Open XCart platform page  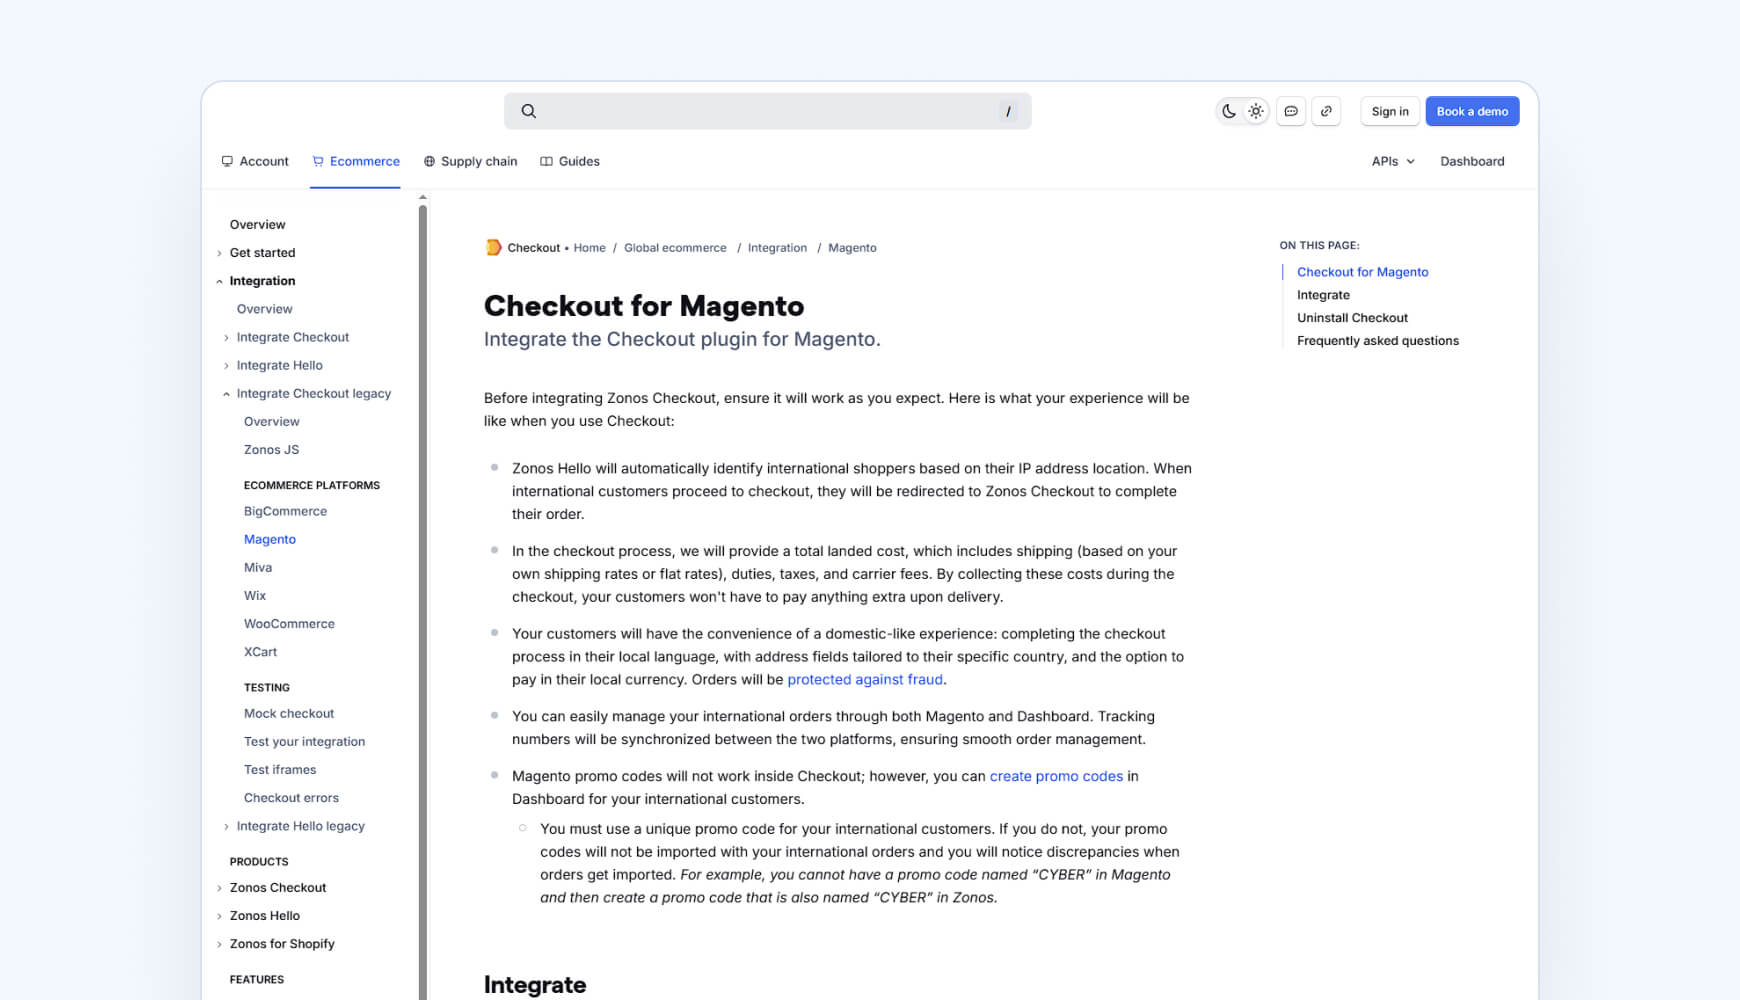point(260,651)
